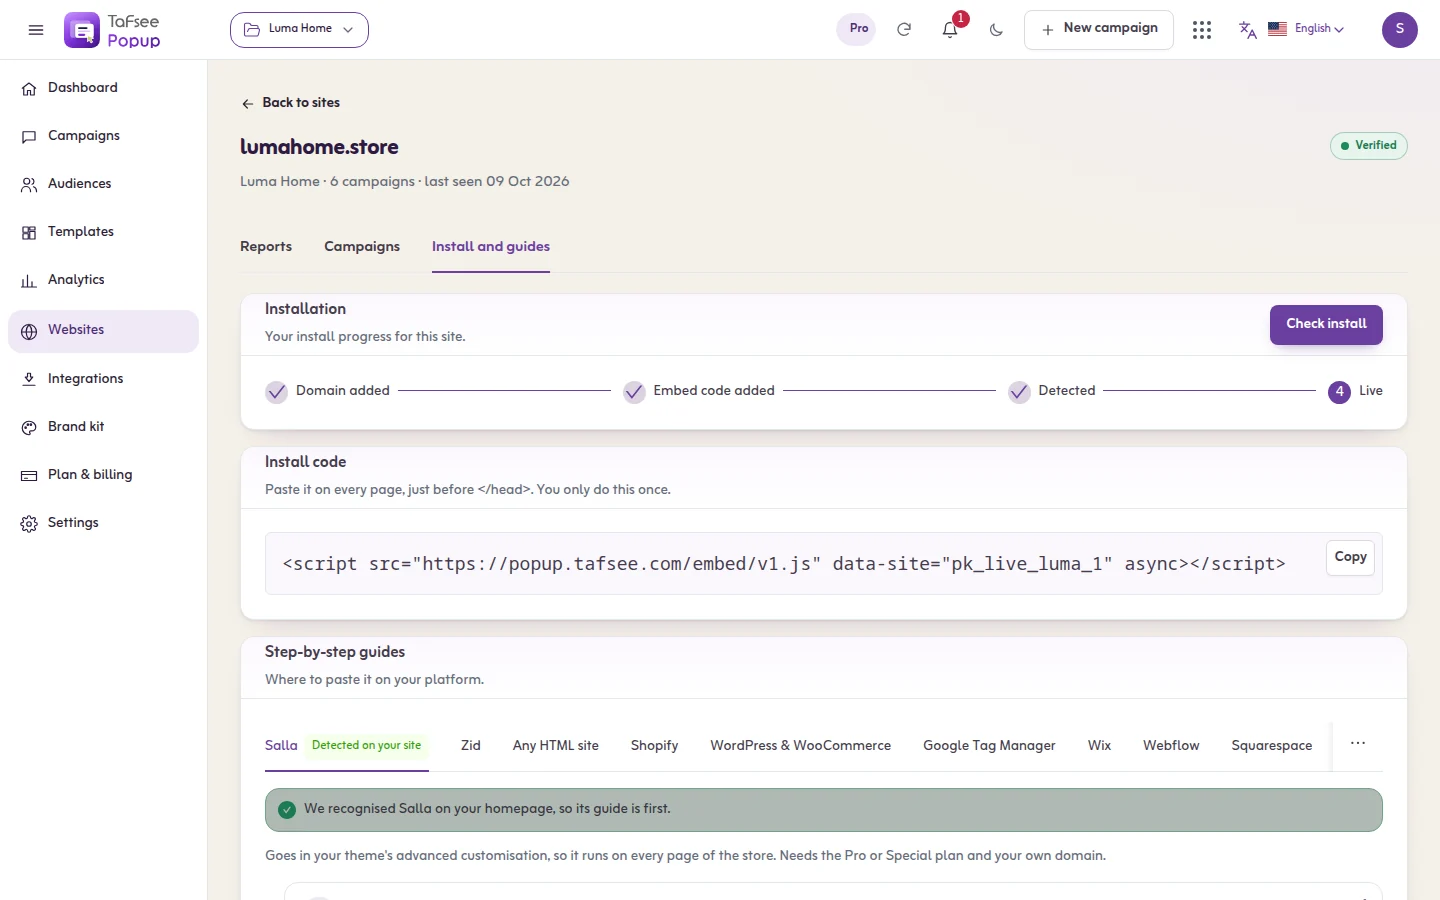Open Plan & billing in sidebar
Screen dimensions: 1440x900
coord(103,475)
